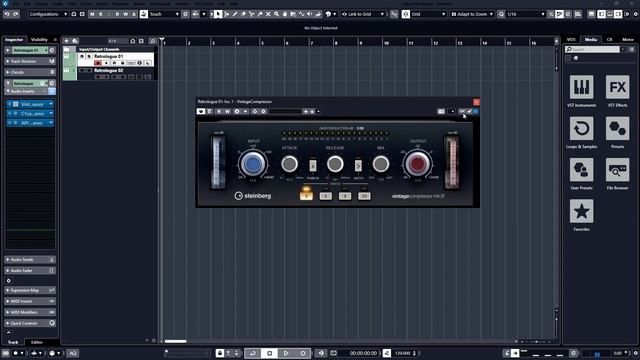Select the Split scissors tool
640x360 pixels.
251,14
